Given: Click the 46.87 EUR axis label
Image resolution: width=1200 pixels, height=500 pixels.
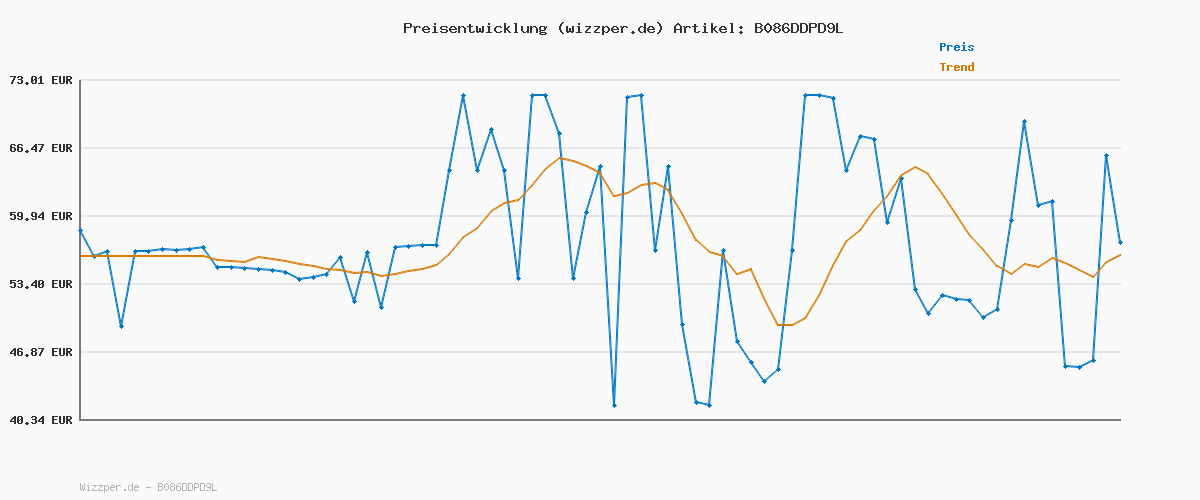Looking at the screenshot, I should (41, 352).
